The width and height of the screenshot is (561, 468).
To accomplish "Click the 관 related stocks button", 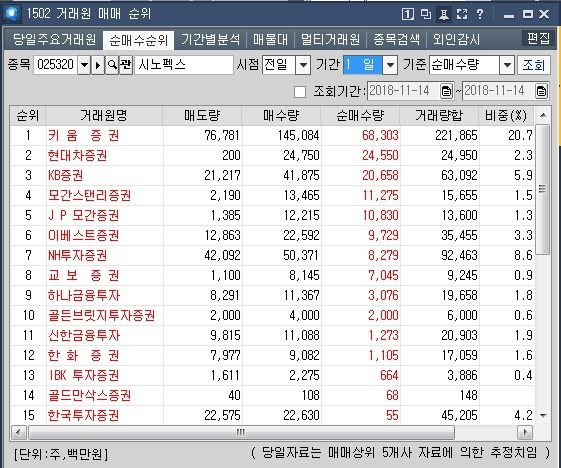I will 126,65.
